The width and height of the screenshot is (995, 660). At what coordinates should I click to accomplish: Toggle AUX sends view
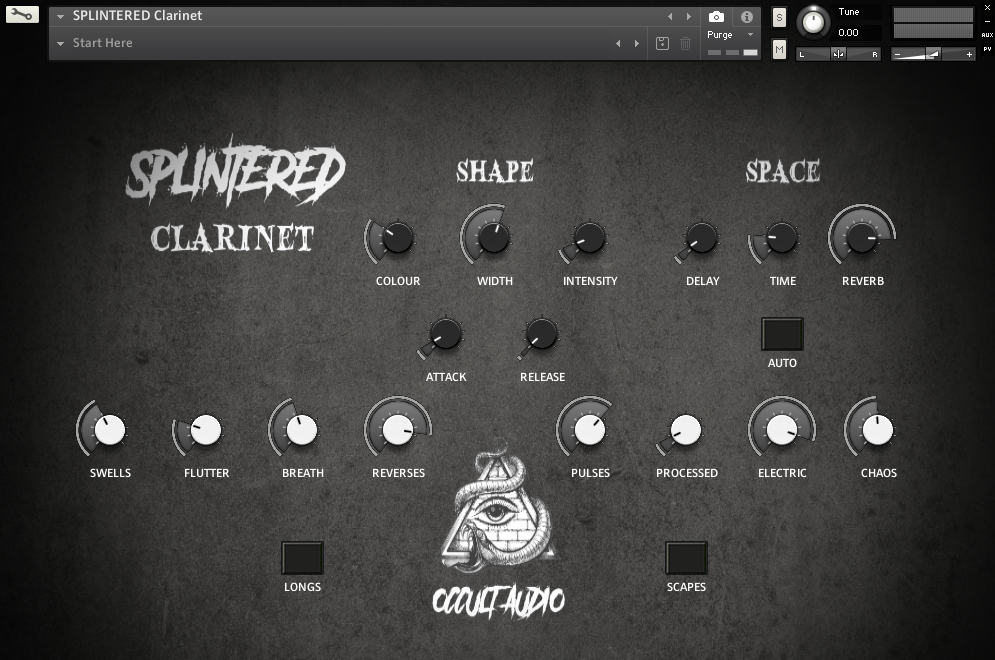987,35
